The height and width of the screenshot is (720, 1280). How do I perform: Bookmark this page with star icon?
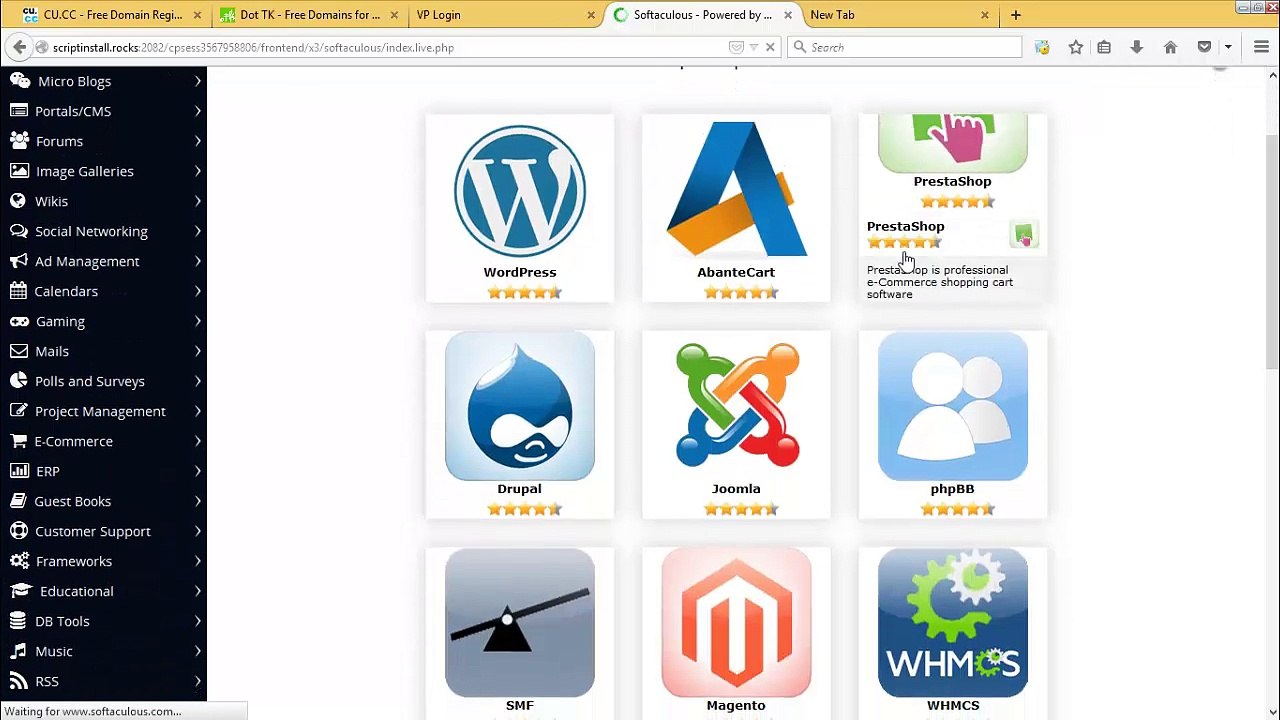click(x=1076, y=47)
